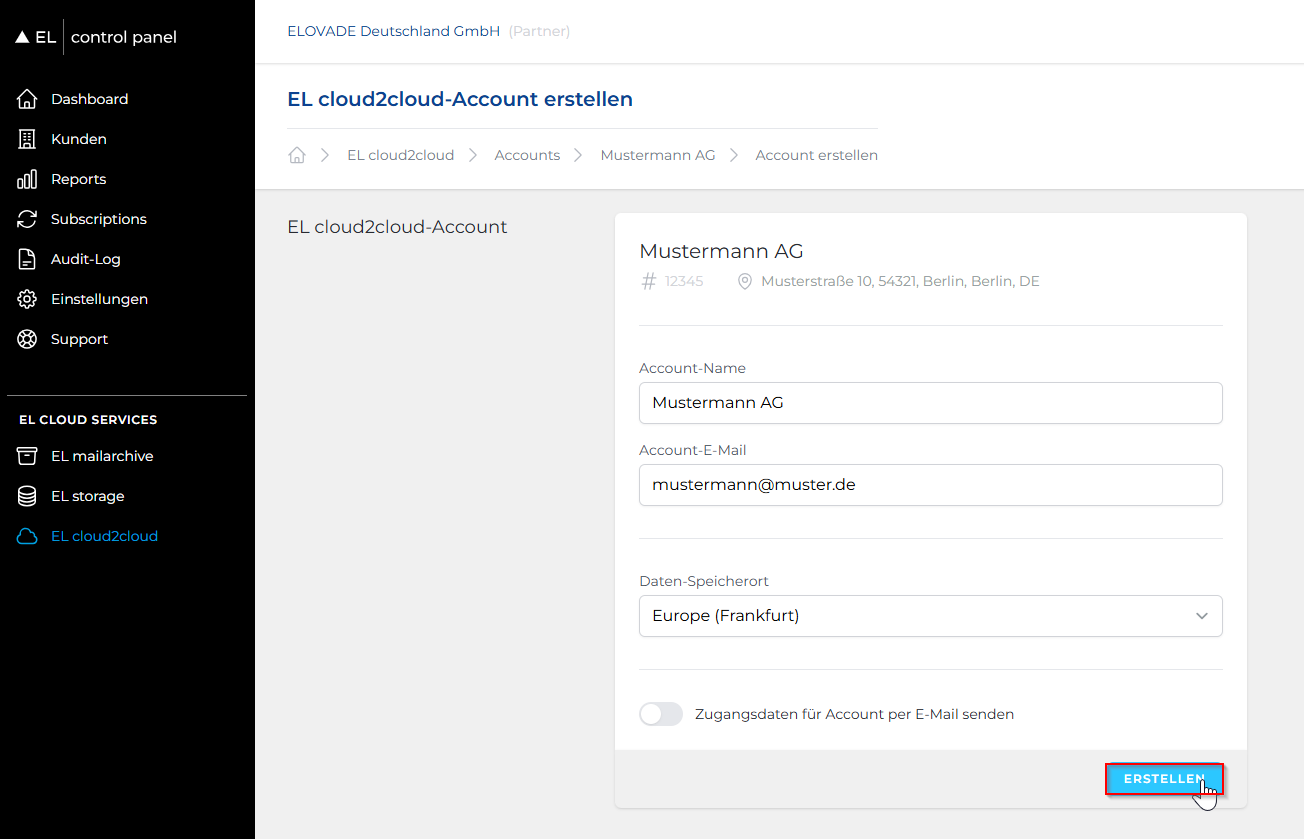Click the Dashboard house icon in sidebar
1304x839 pixels.
pos(27,99)
